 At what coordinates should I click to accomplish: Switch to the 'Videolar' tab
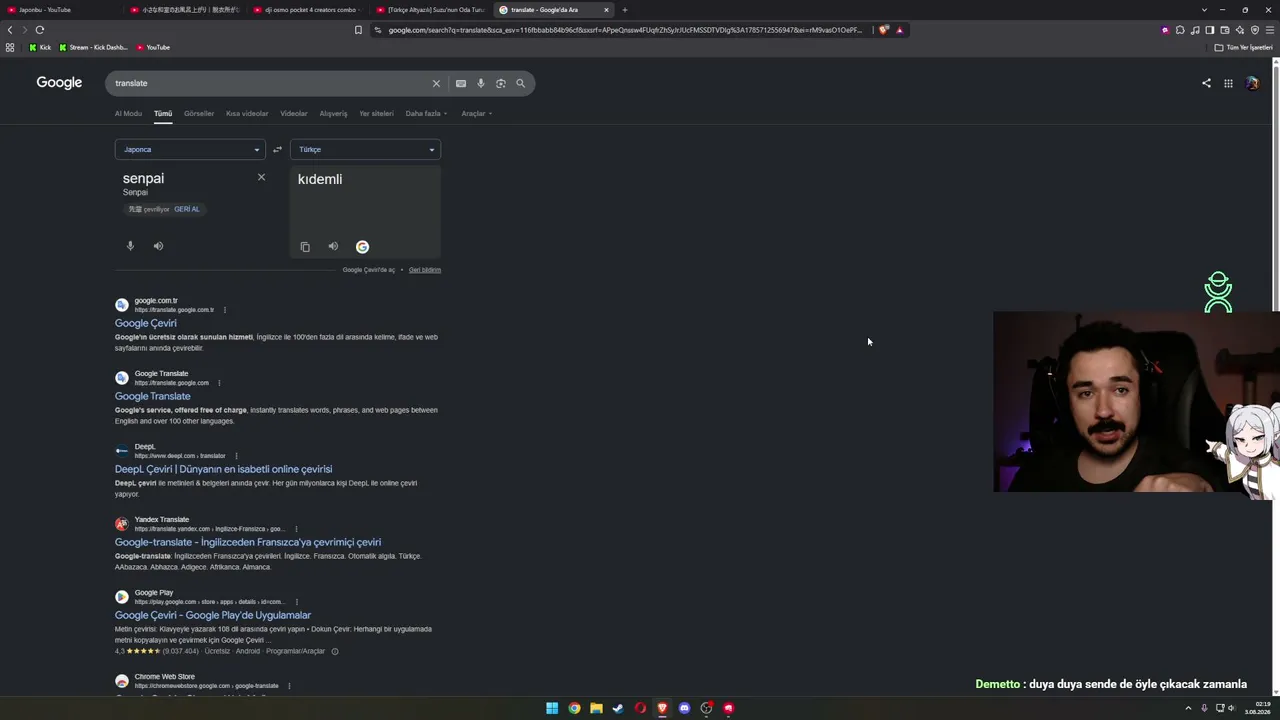coord(294,113)
